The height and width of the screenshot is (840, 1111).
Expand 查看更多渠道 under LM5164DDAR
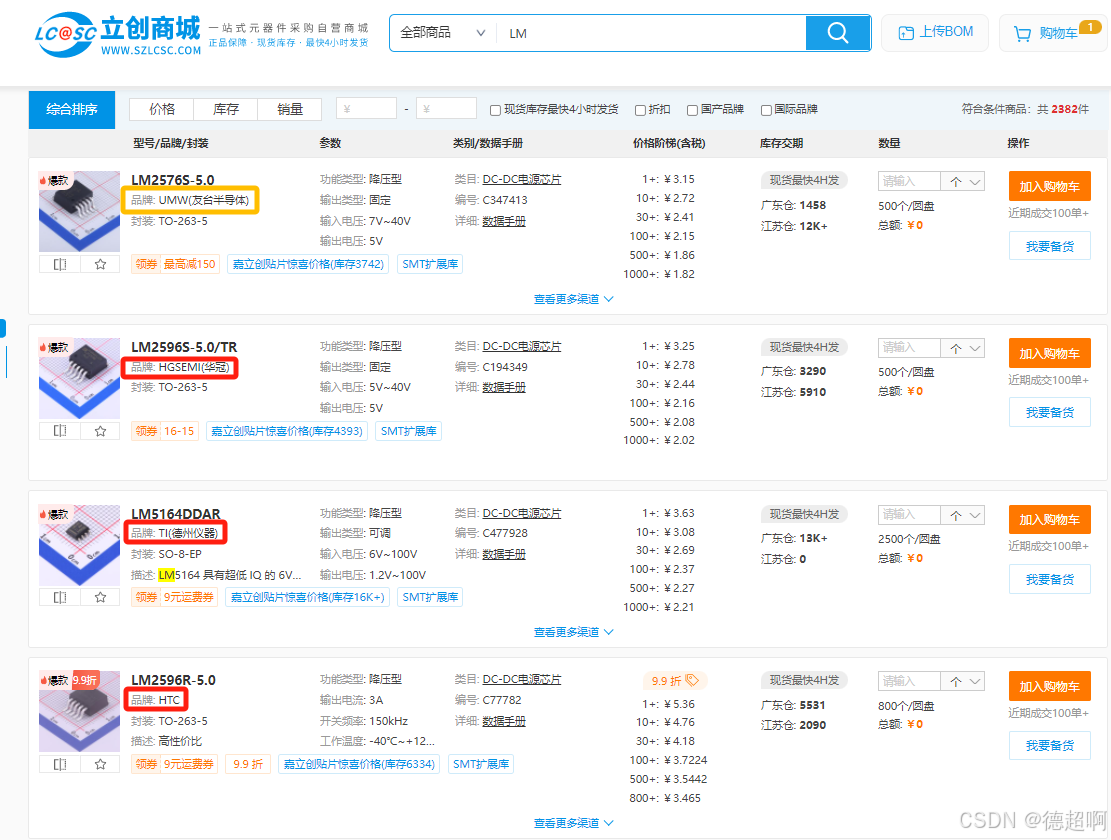573,632
